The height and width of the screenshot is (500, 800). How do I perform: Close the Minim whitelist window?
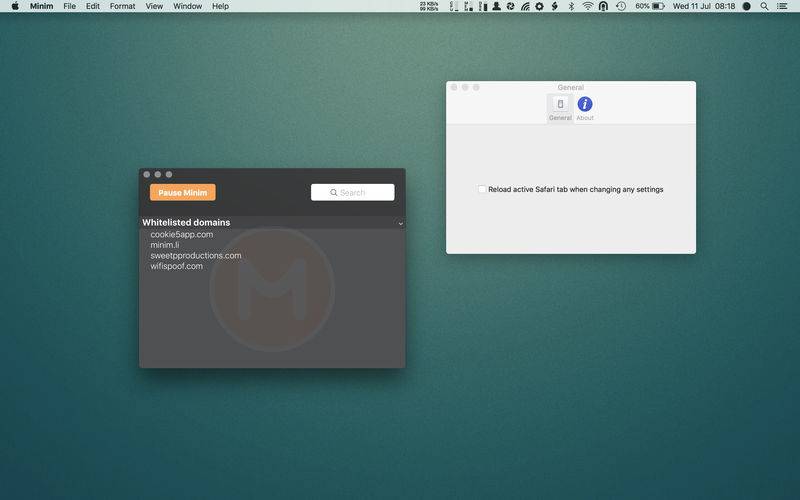pos(147,174)
